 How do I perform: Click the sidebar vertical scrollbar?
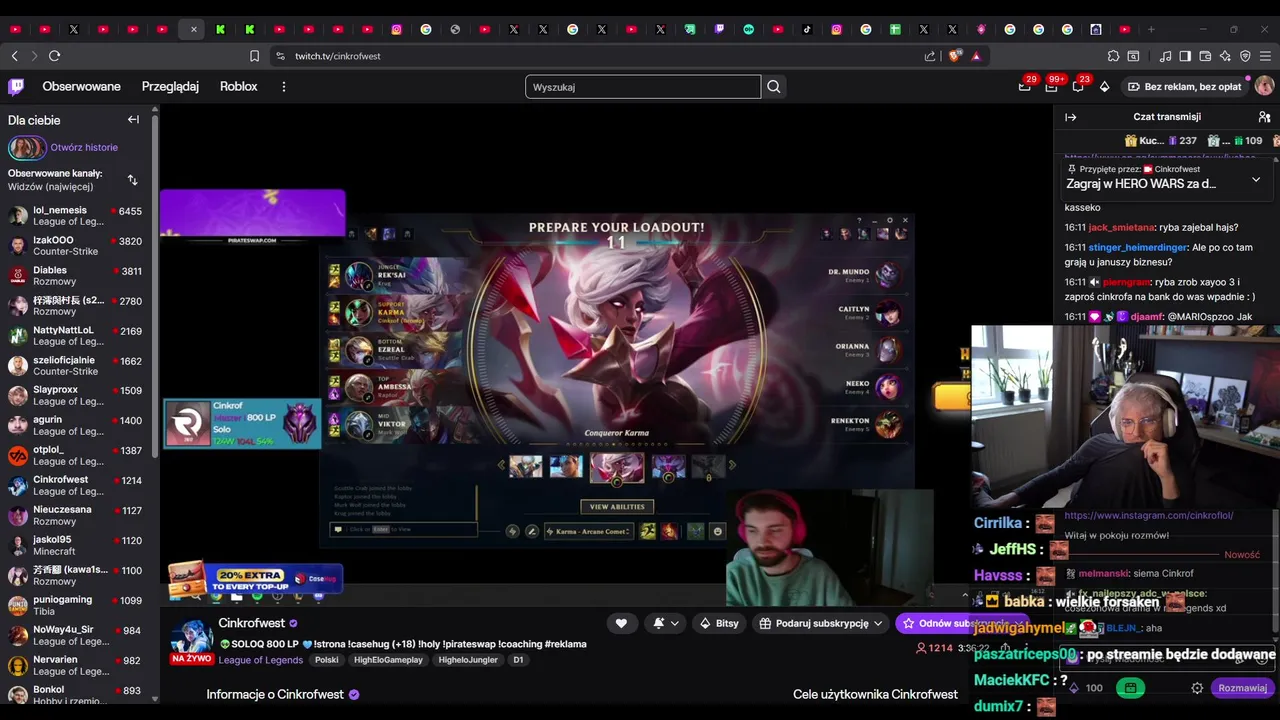[155, 288]
